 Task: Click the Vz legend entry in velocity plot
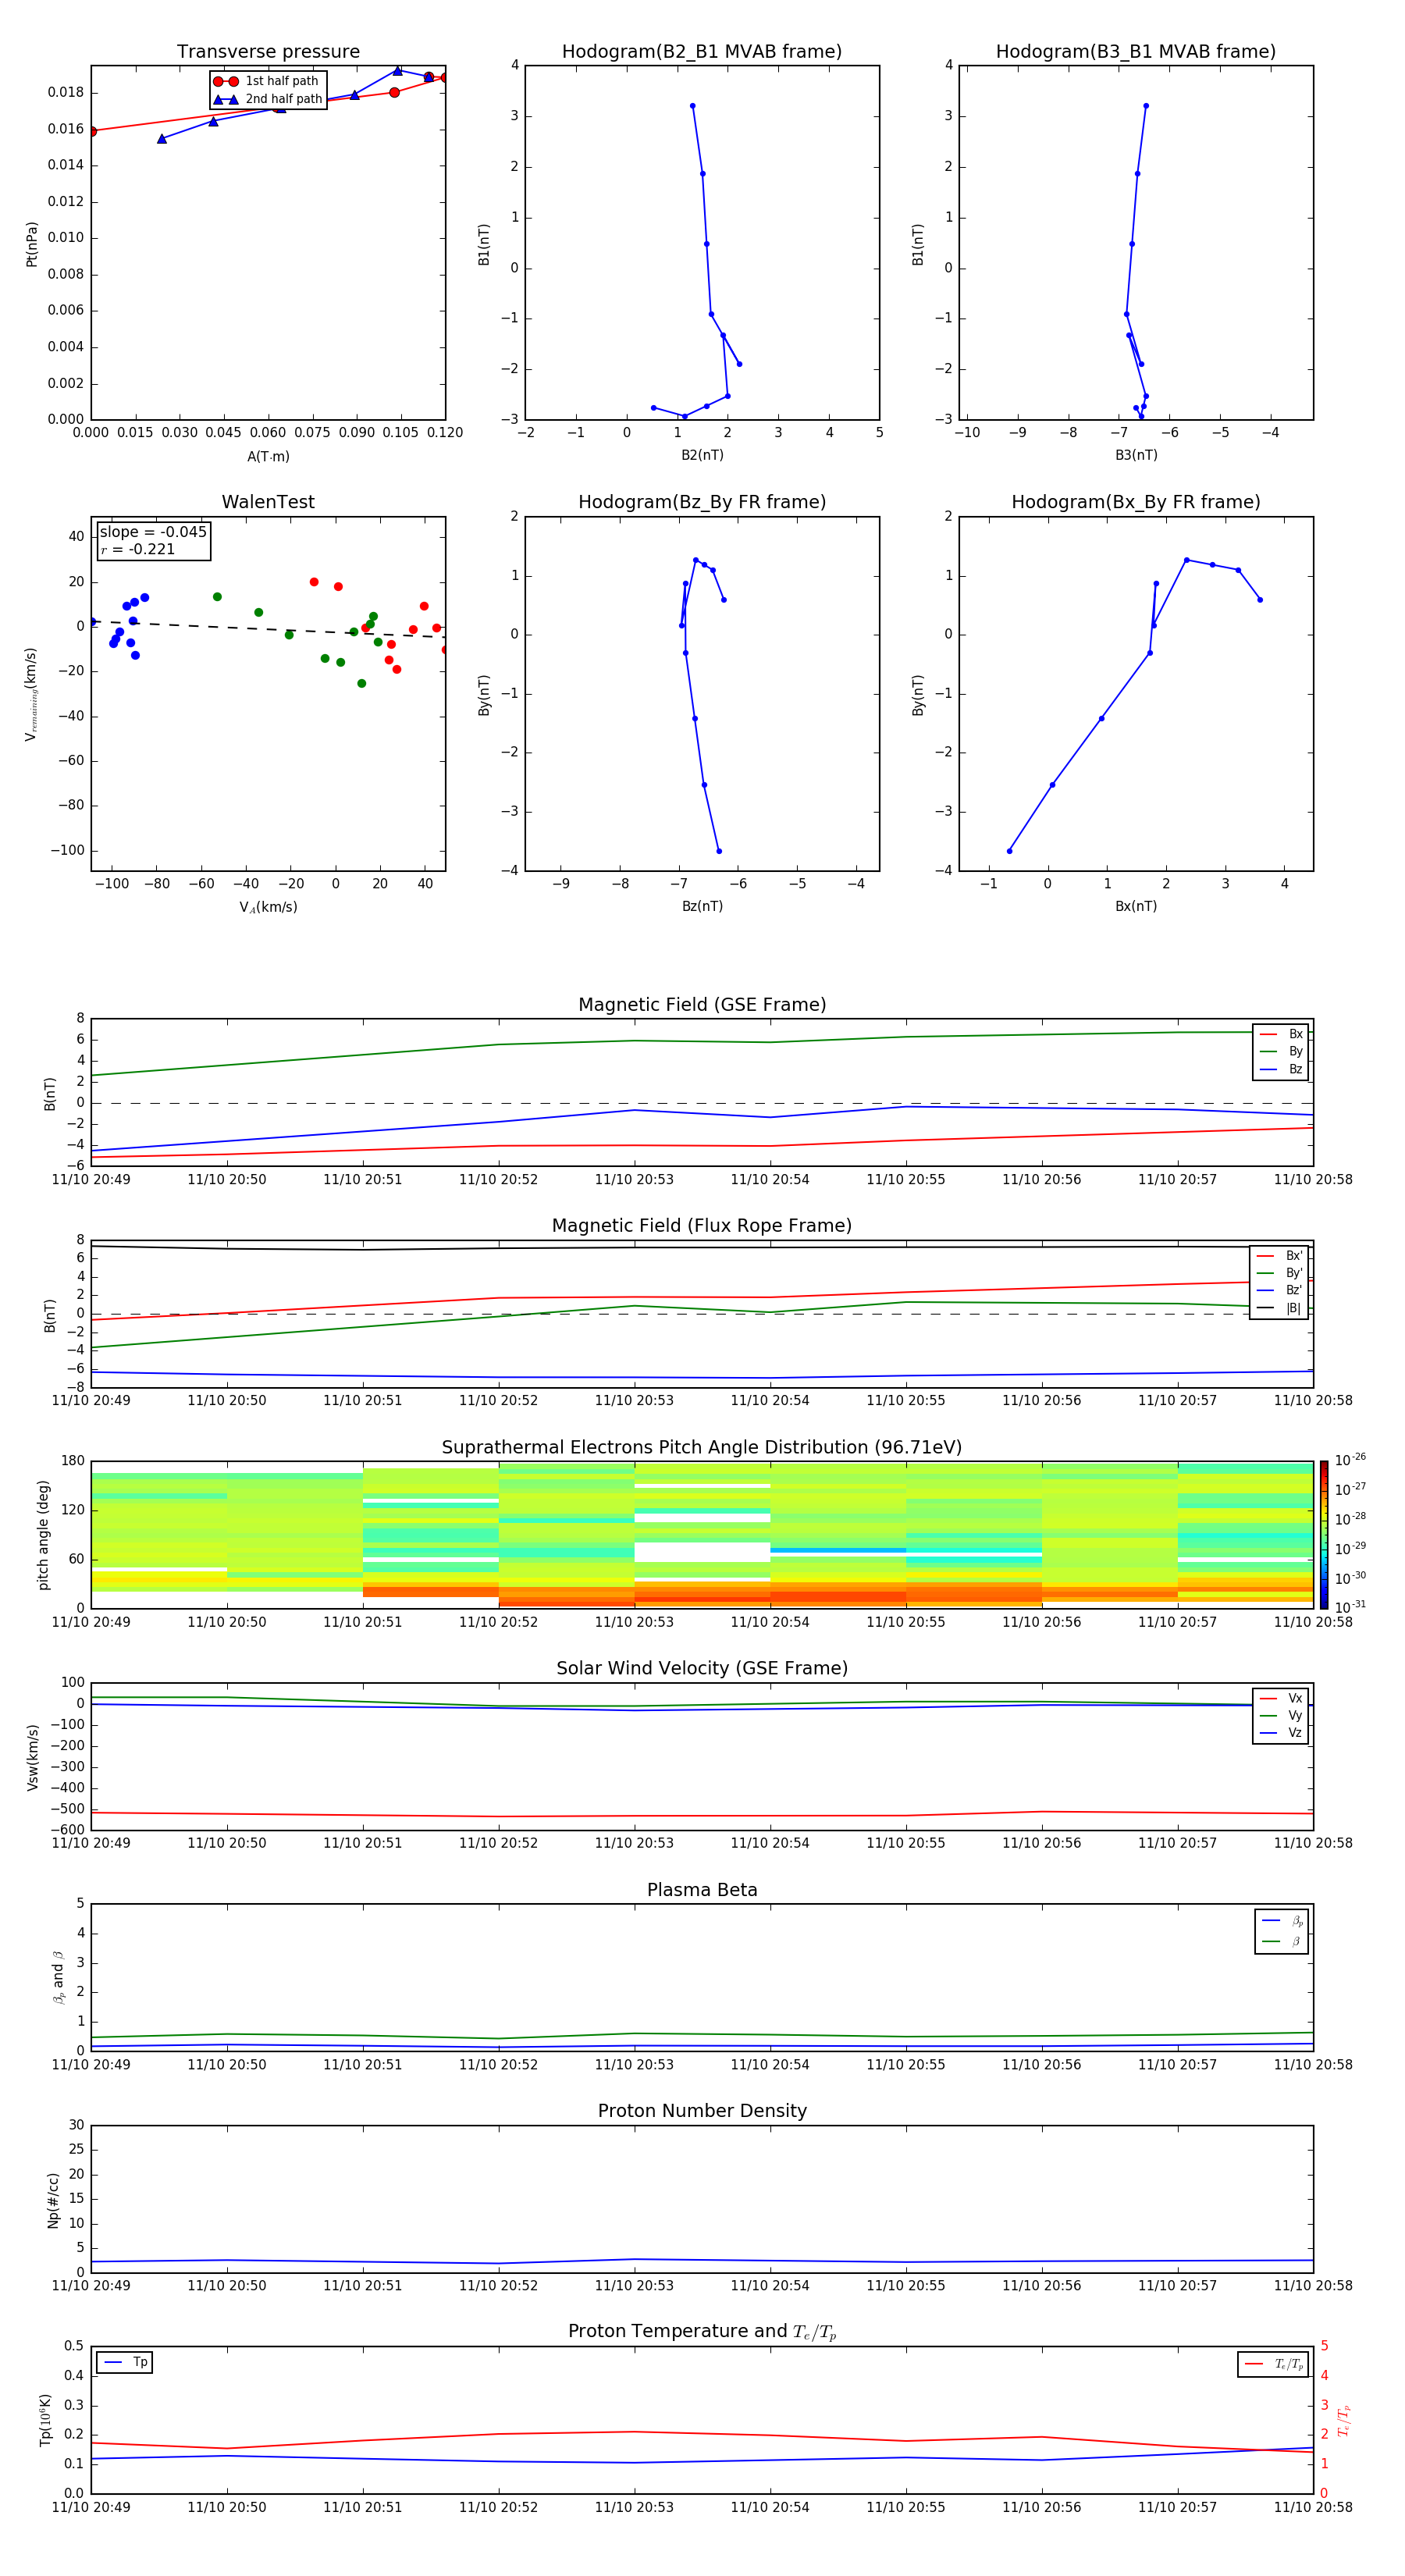coord(1282,1733)
